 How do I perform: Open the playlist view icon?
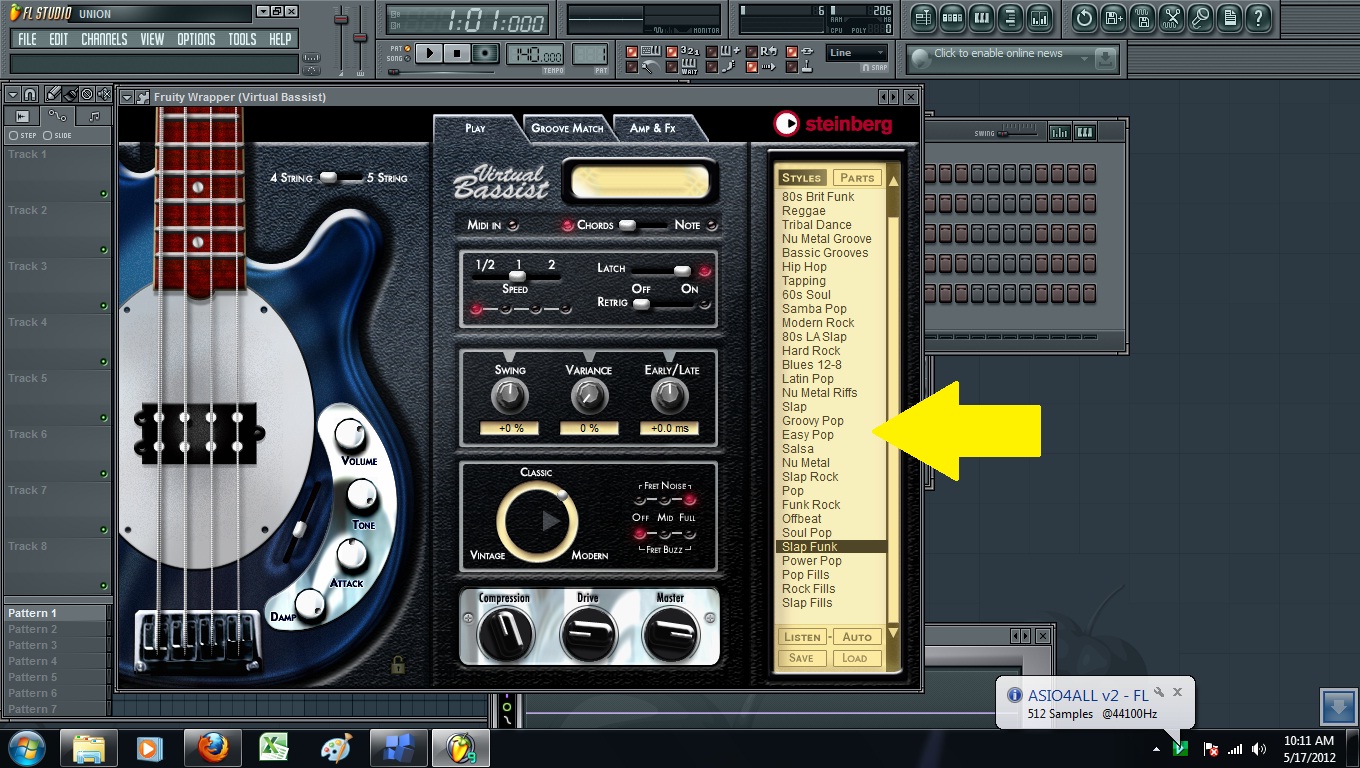(x=923, y=17)
